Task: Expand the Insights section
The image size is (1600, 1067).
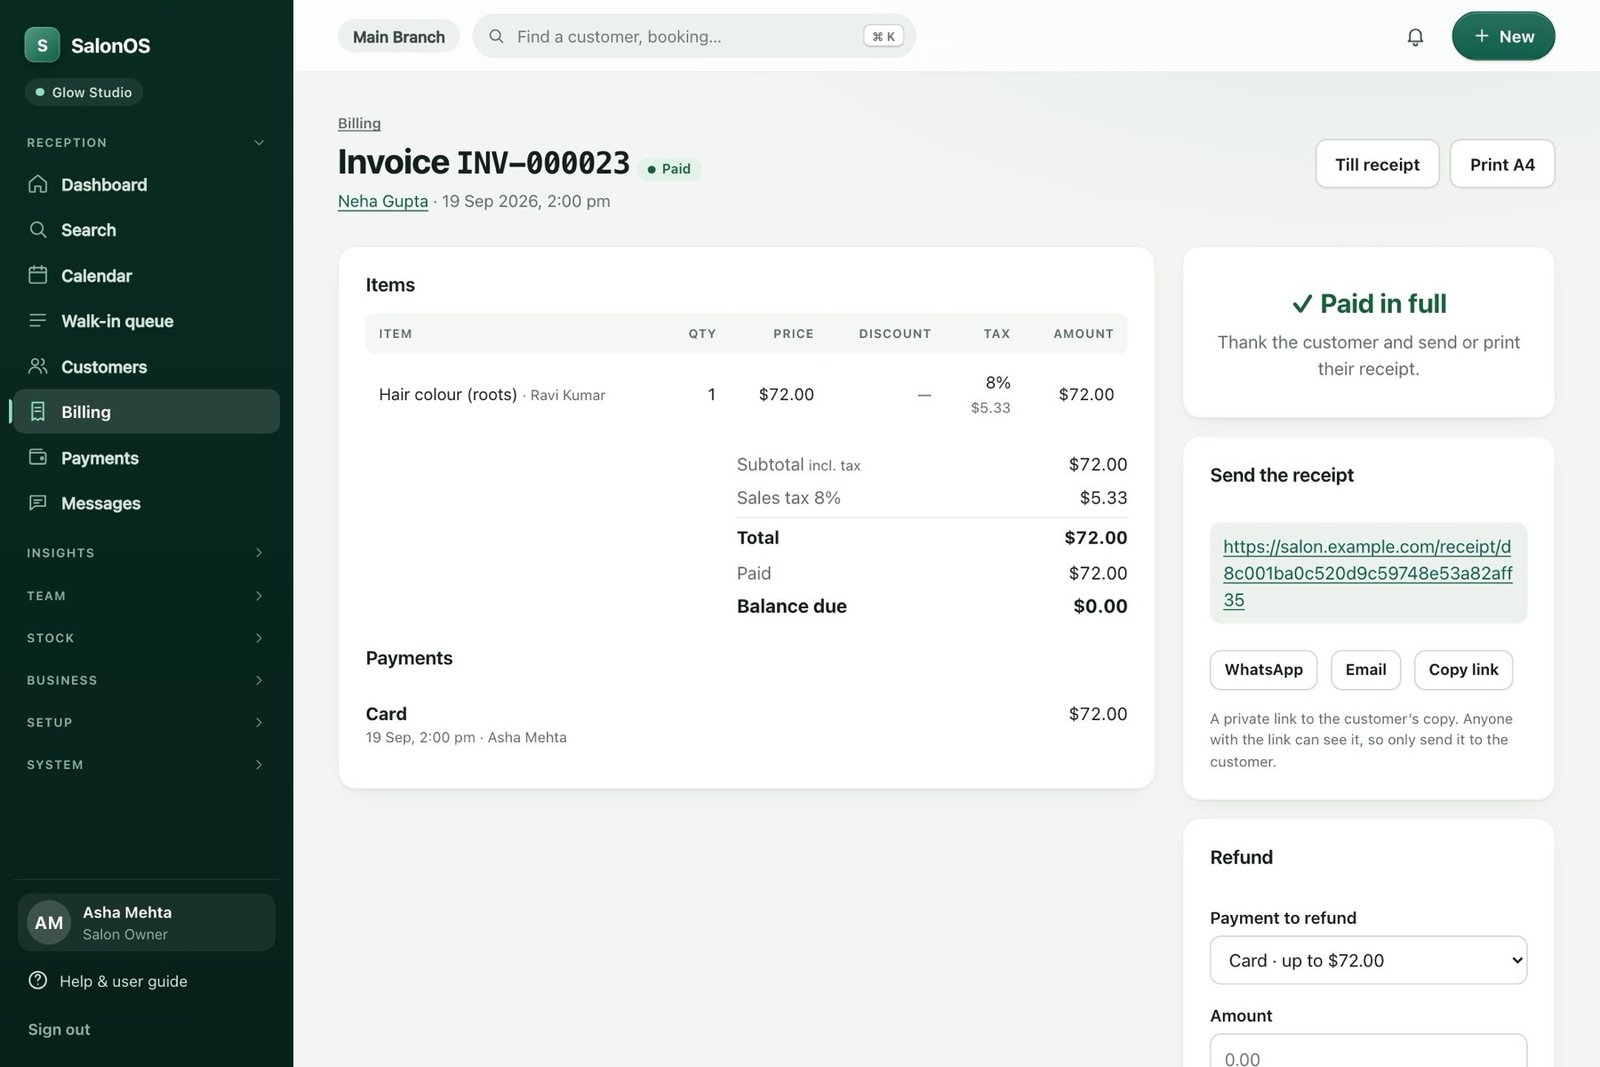Action: pos(146,553)
